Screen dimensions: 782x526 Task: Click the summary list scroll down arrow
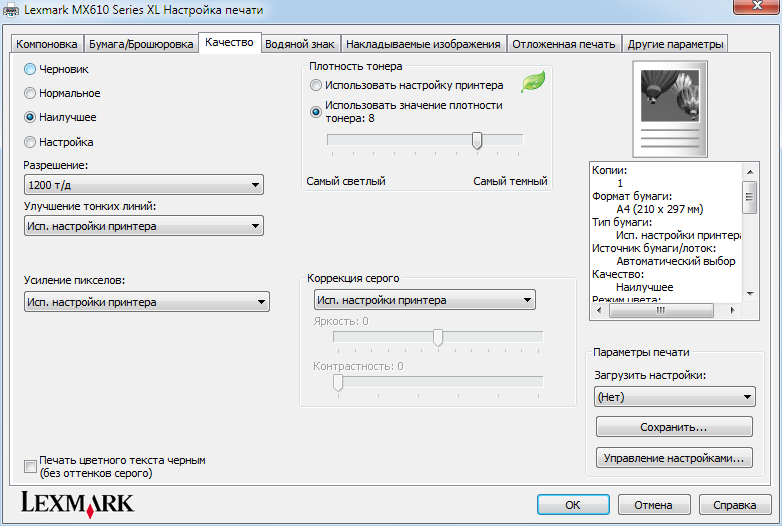tap(750, 294)
